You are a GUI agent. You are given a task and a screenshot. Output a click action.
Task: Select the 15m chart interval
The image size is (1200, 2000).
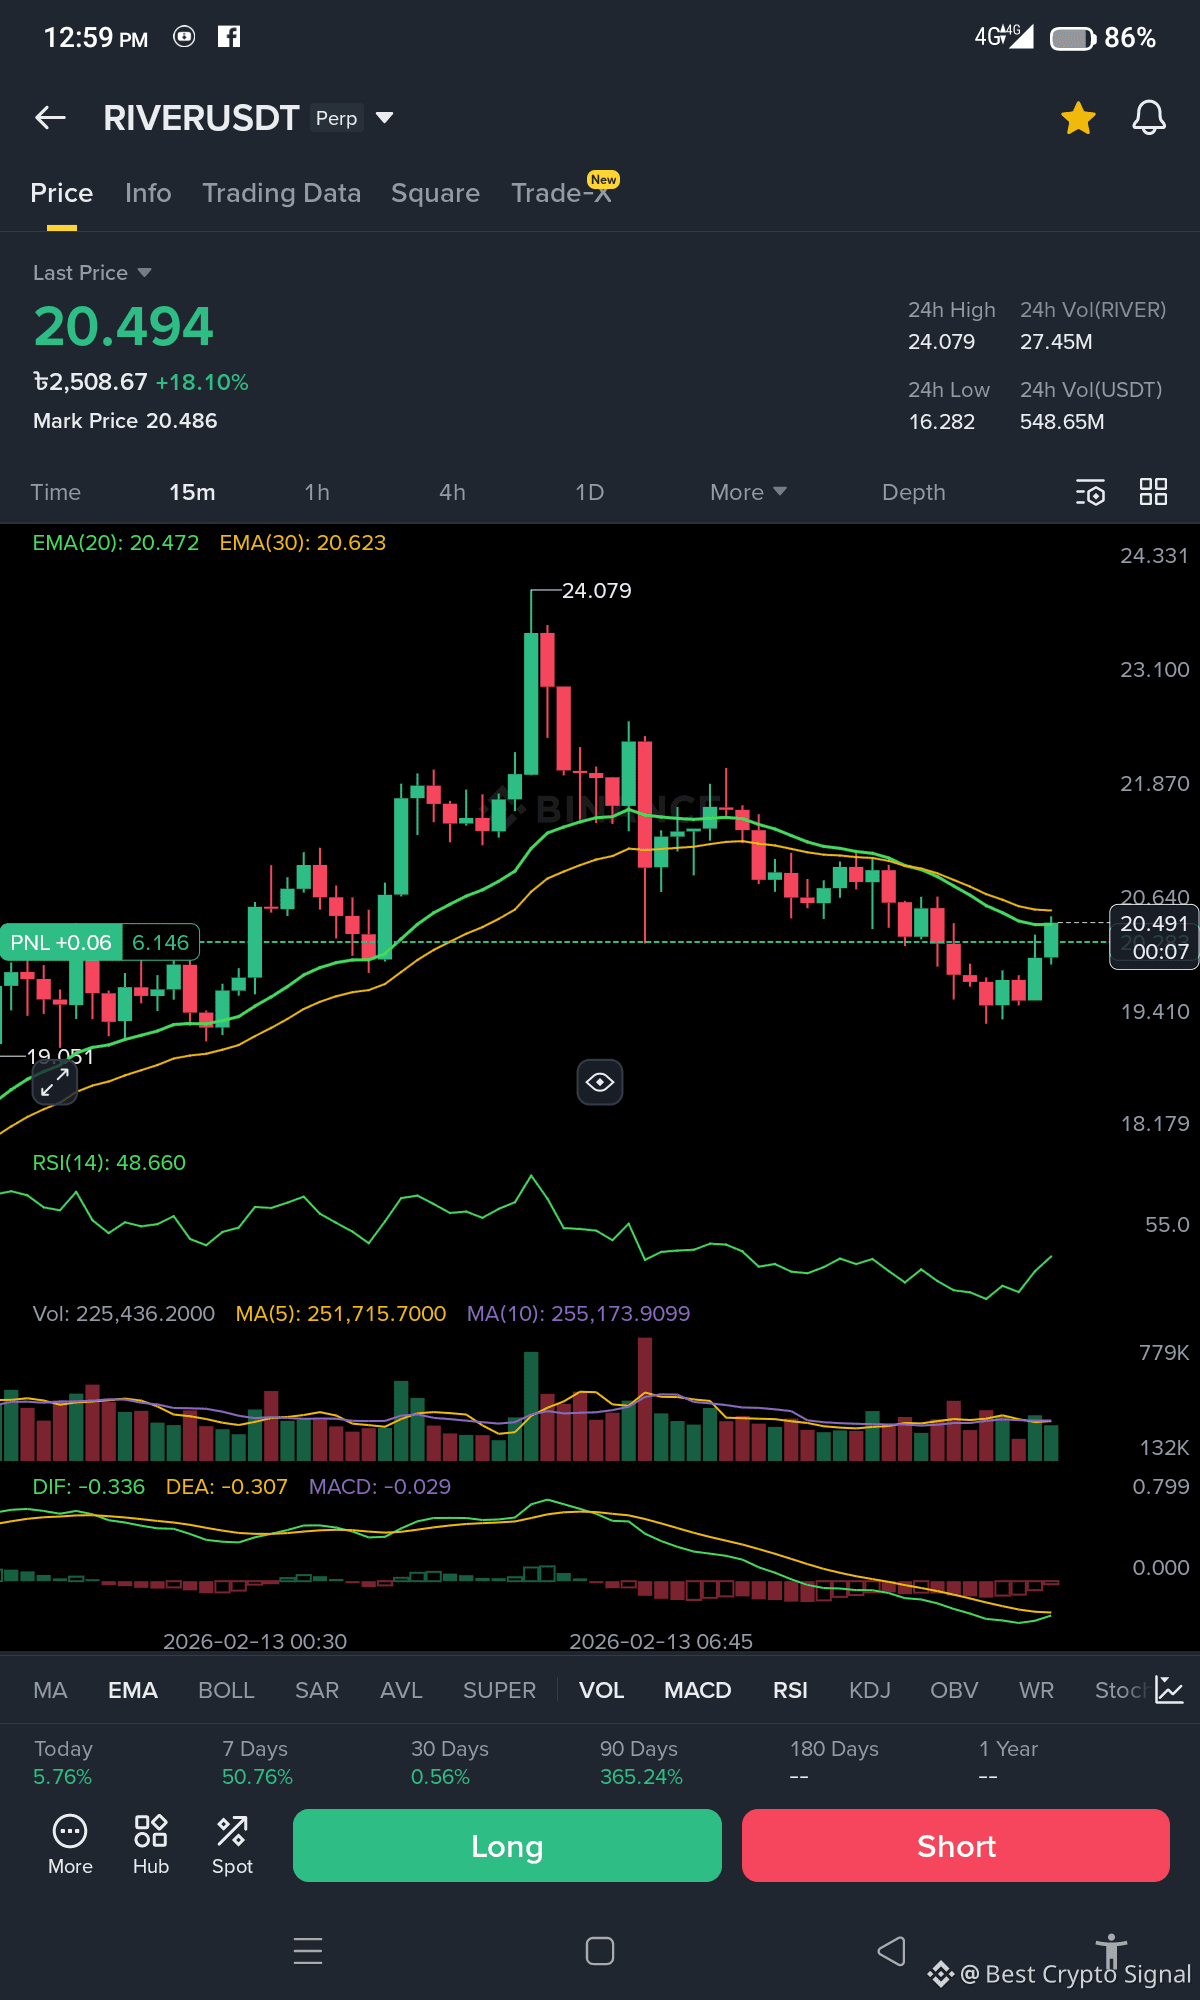tap(192, 492)
